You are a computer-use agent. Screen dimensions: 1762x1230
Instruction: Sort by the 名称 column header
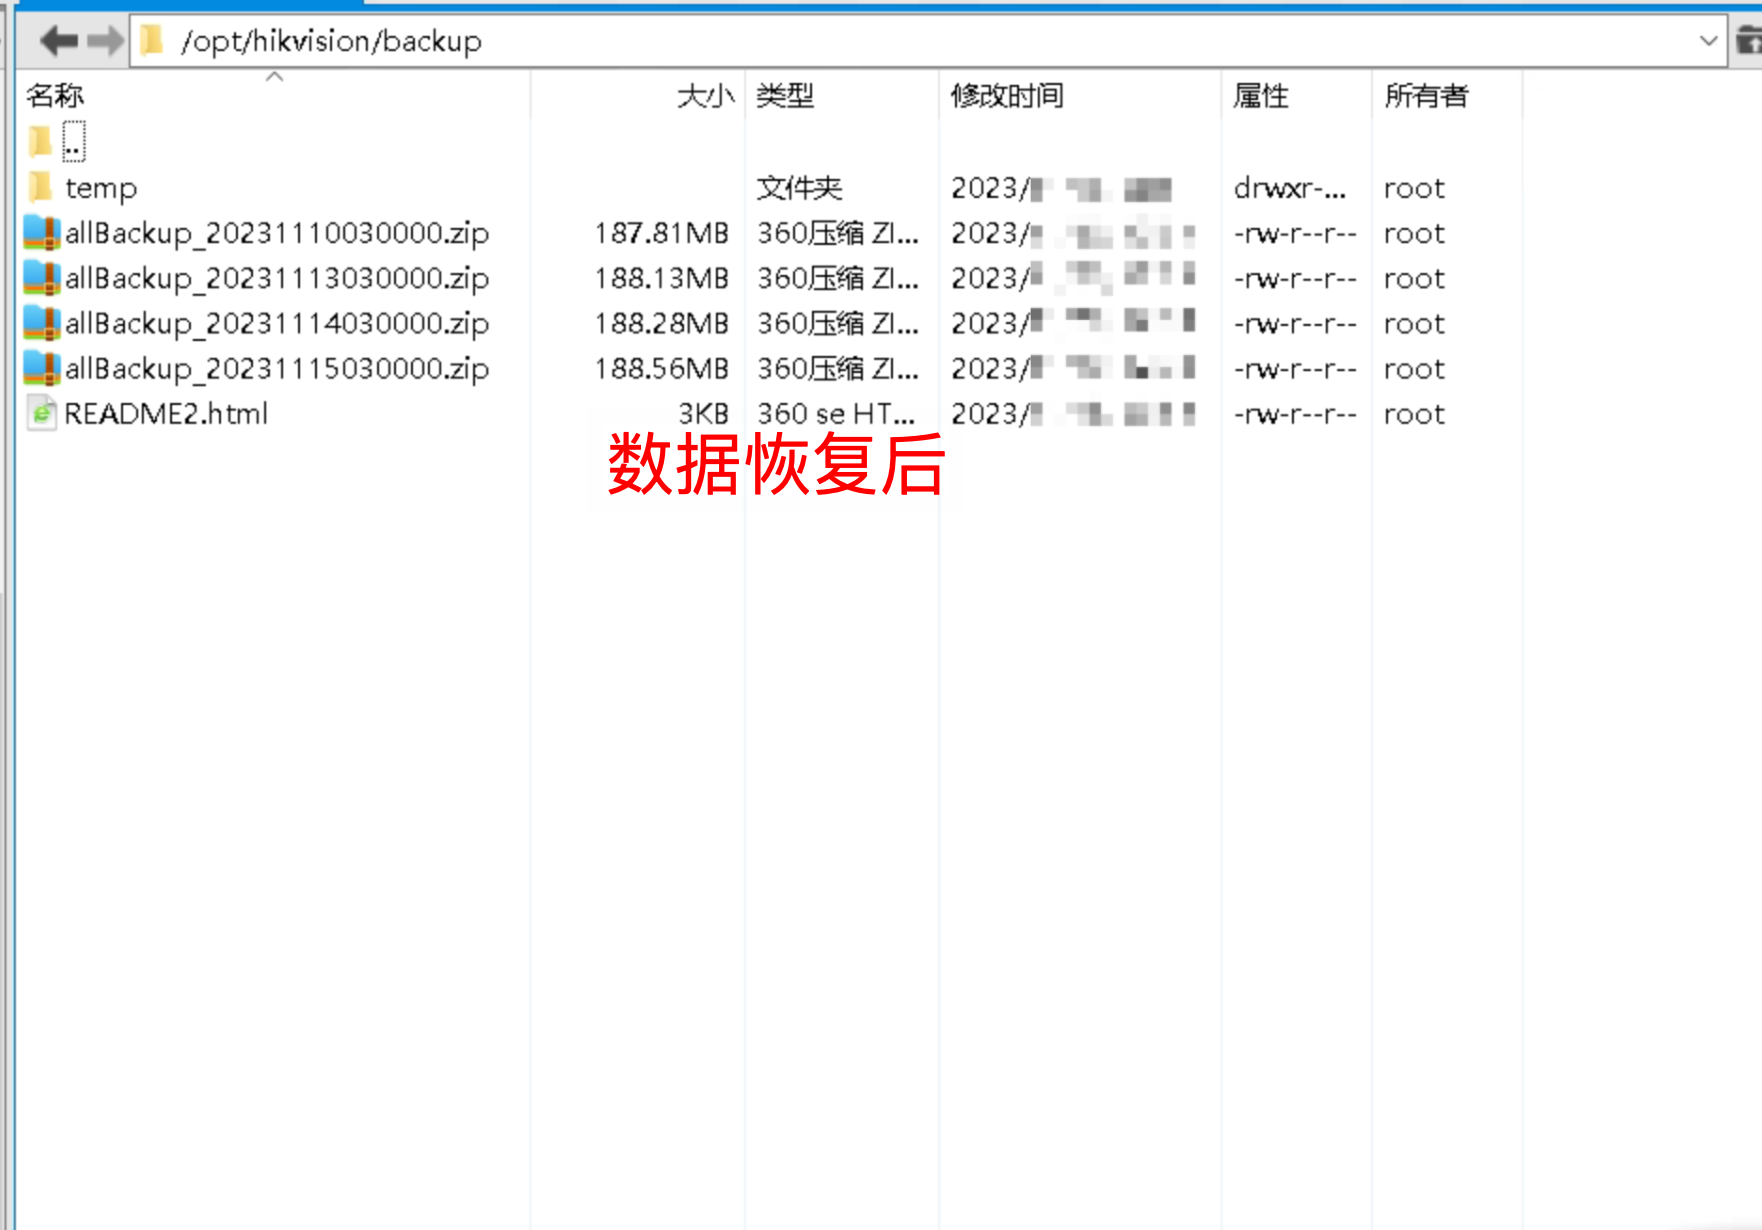[x=55, y=96]
